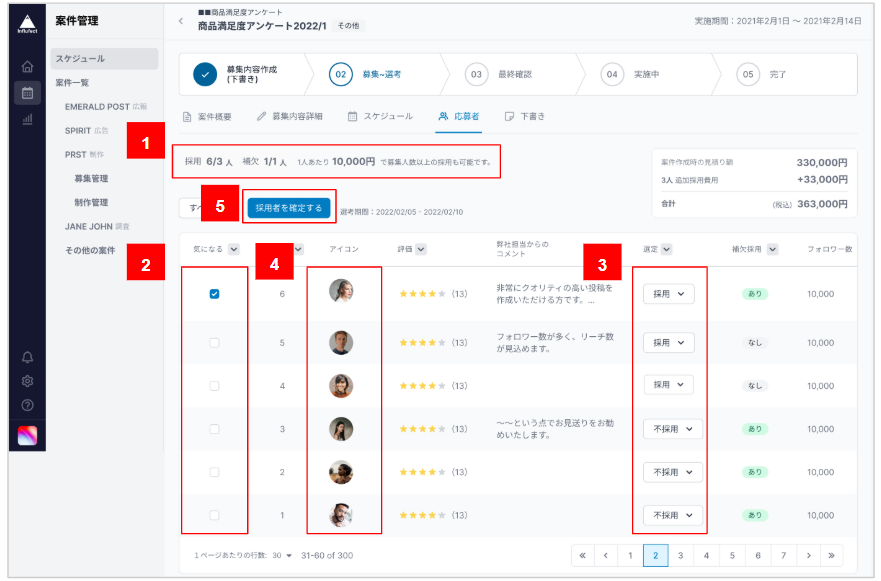The height and width of the screenshot is (581, 881).
Task: Click the colorful account avatar in sidebar
Action: tap(27, 435)
